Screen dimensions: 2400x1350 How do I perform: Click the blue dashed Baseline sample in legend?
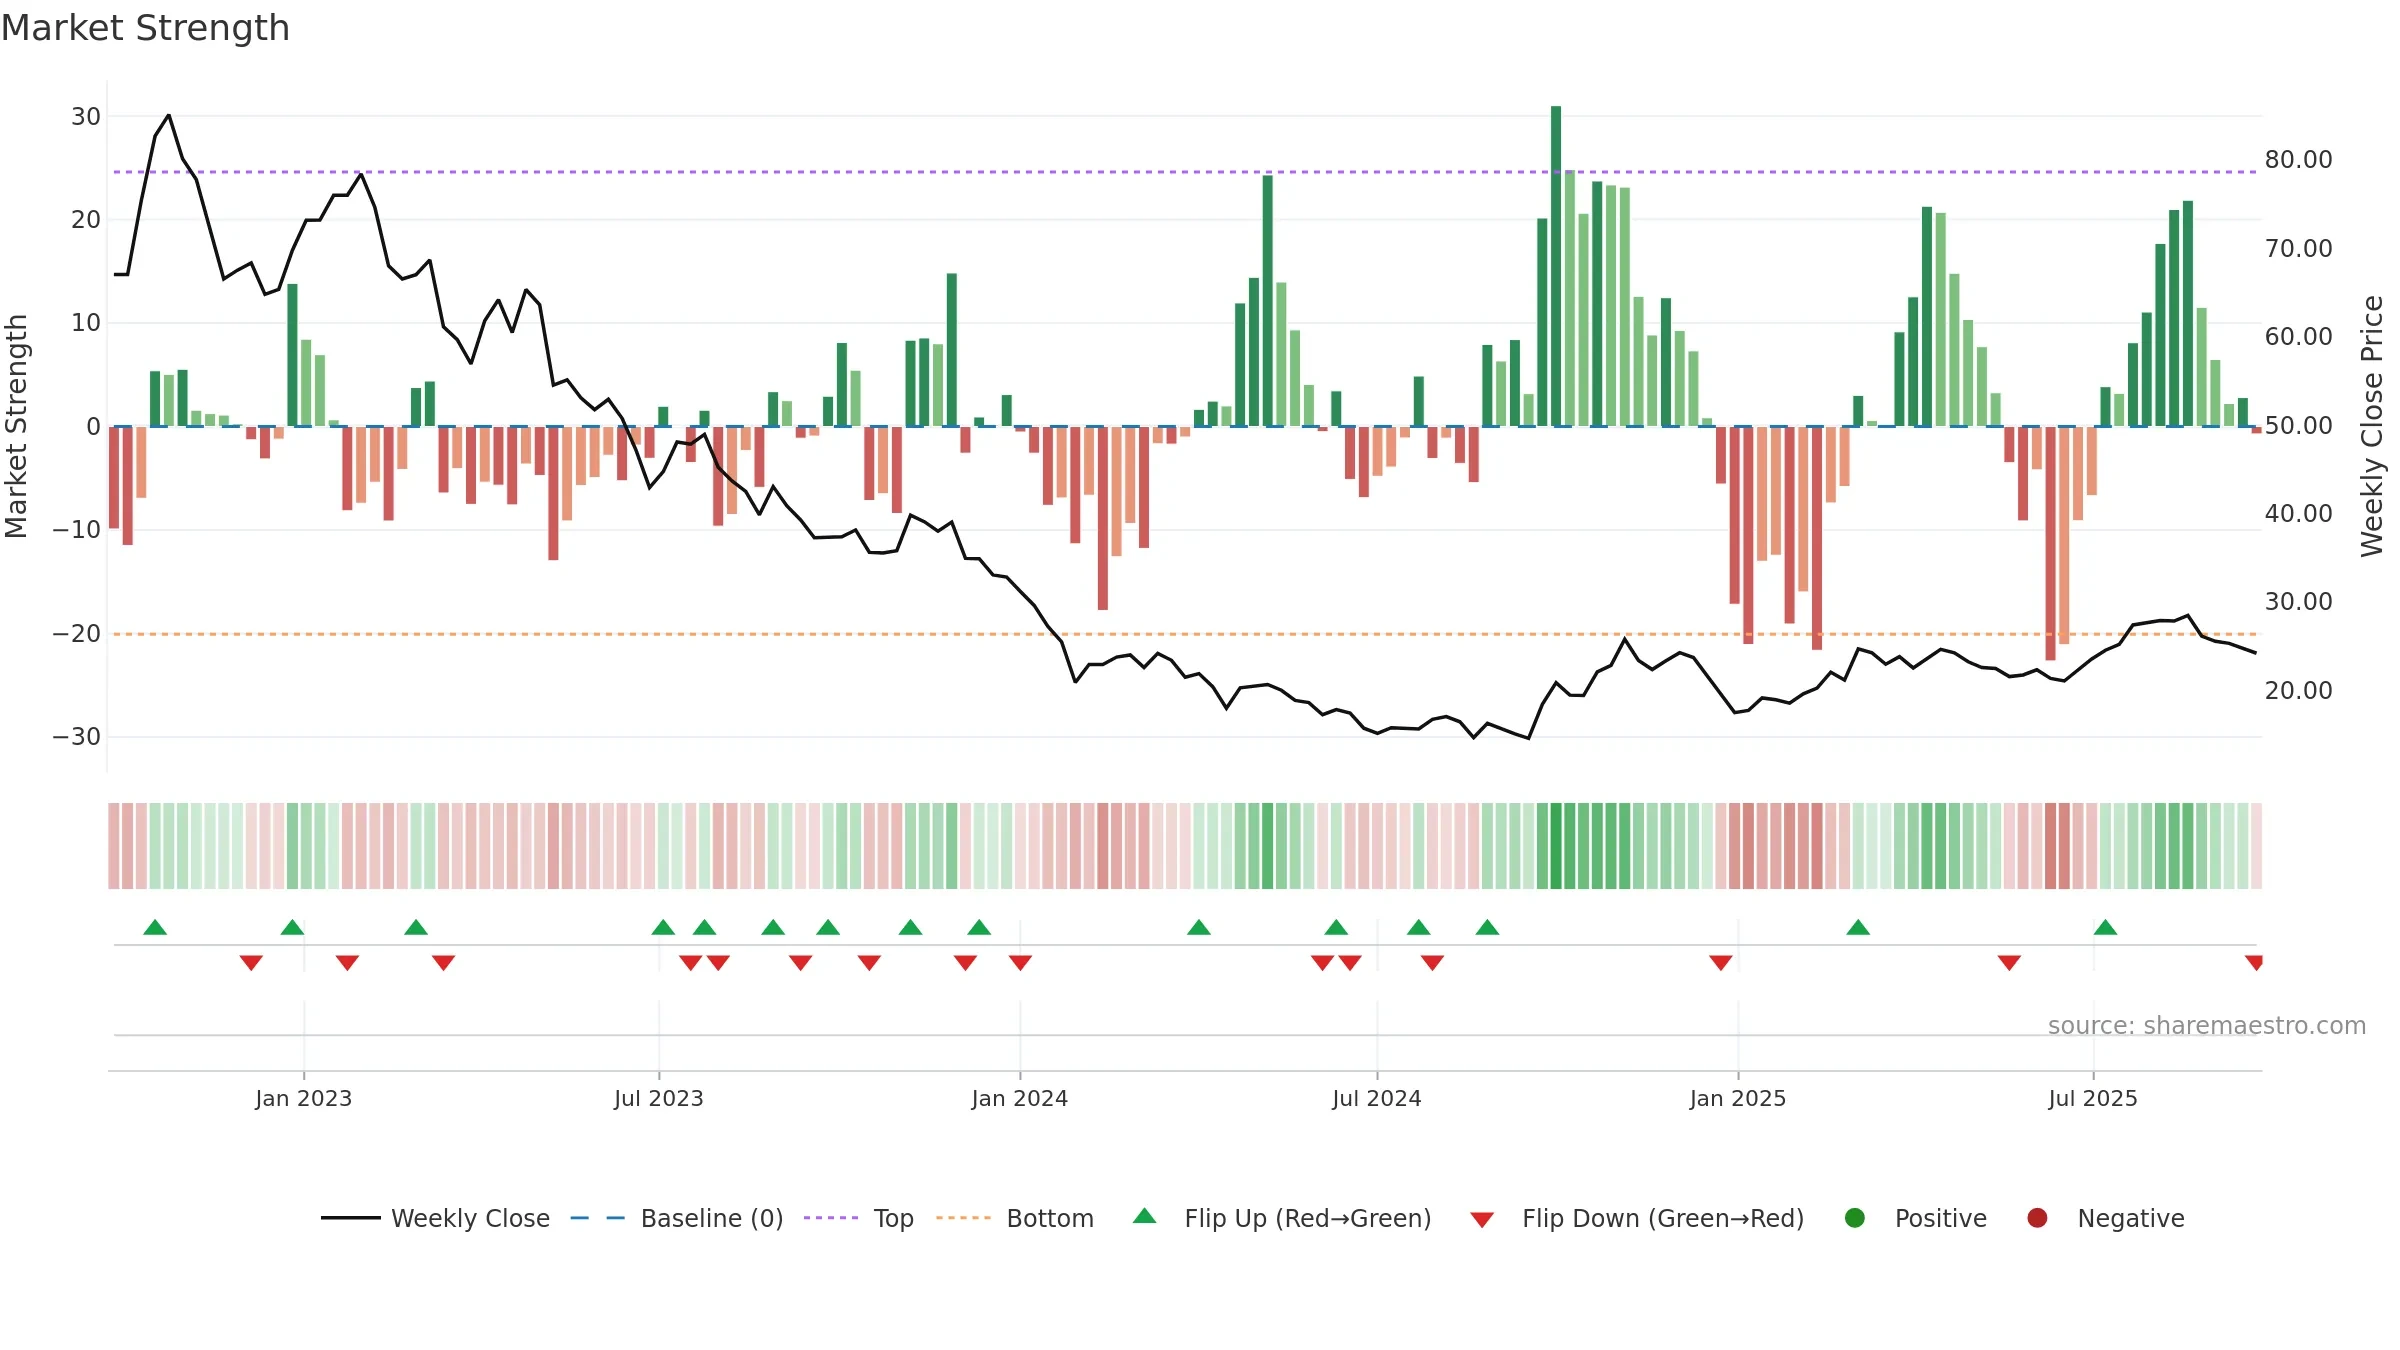[x=598, y=1218]
